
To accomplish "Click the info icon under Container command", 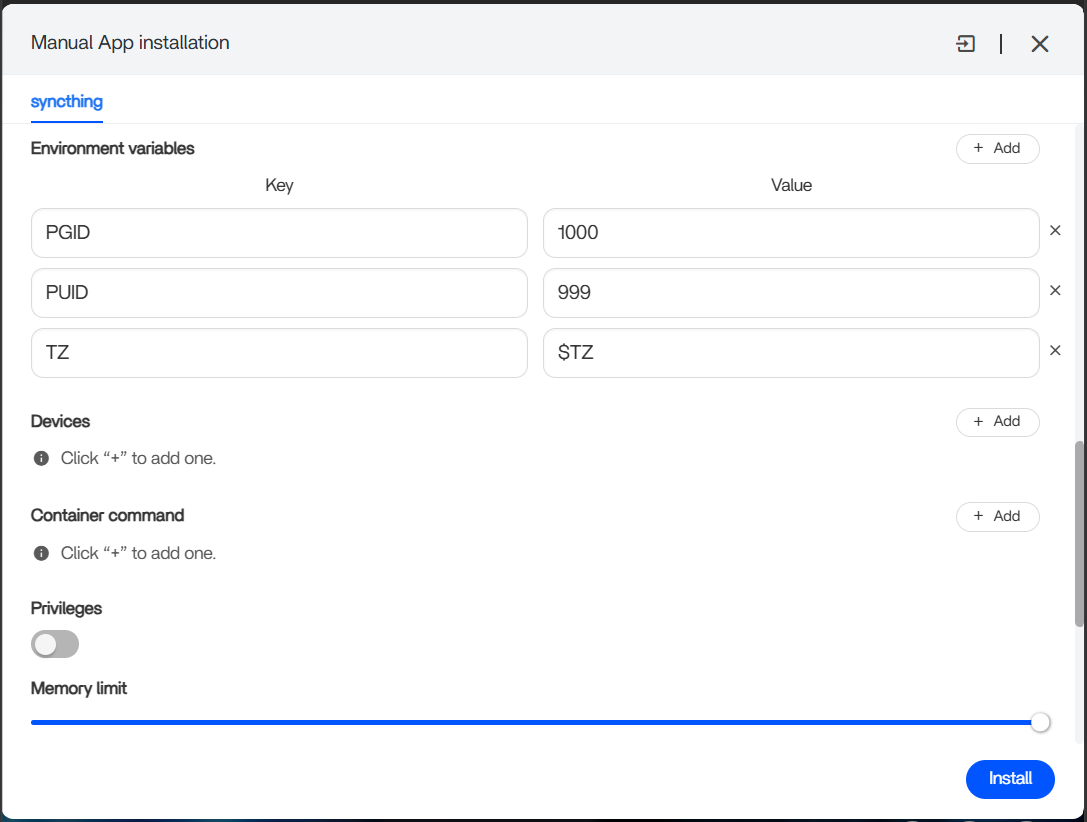I will coord(42,553).
